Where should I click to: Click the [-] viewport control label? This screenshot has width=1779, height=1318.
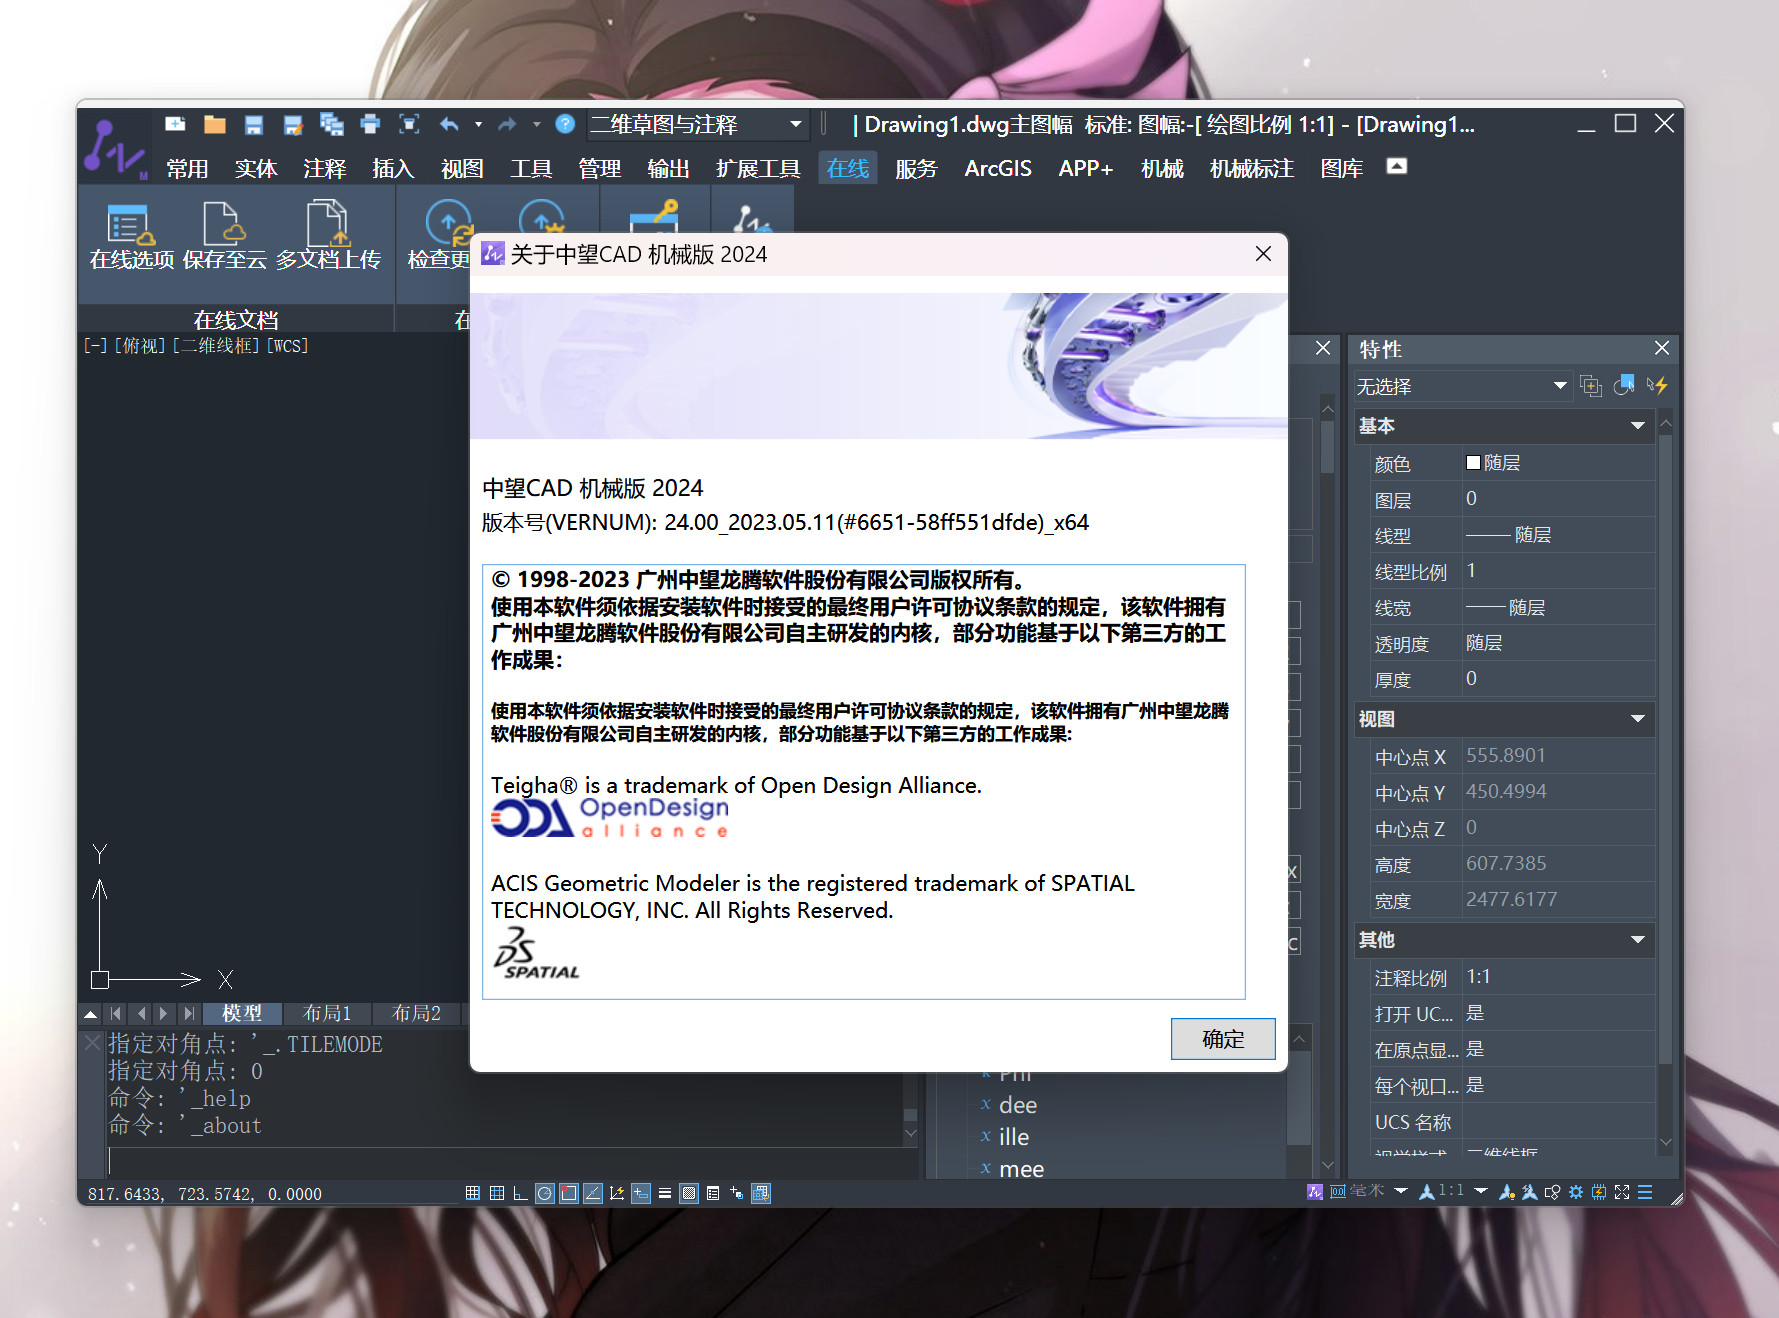coord(95,346)
